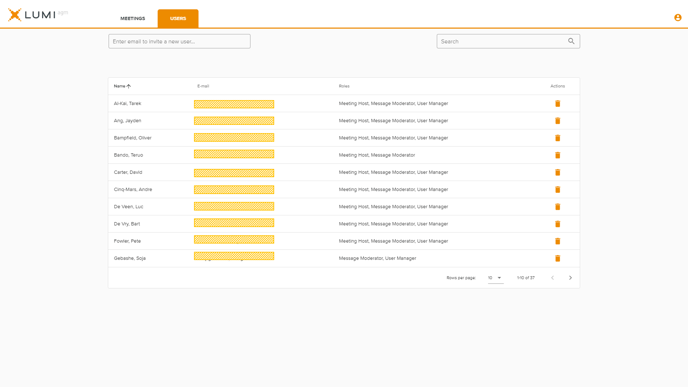Image resolution: width=688 pixels, height=387 pixels.
Task: Delete user Al-Kai, Tarek via trash icon
Action: click(x=557, y=104)
